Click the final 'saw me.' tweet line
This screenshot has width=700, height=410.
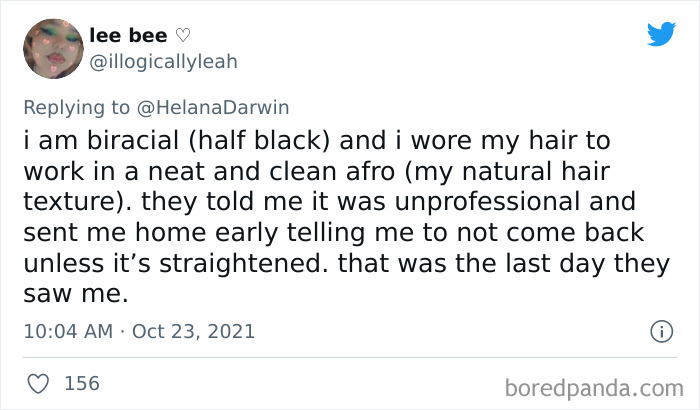click(x=76, y=294)
